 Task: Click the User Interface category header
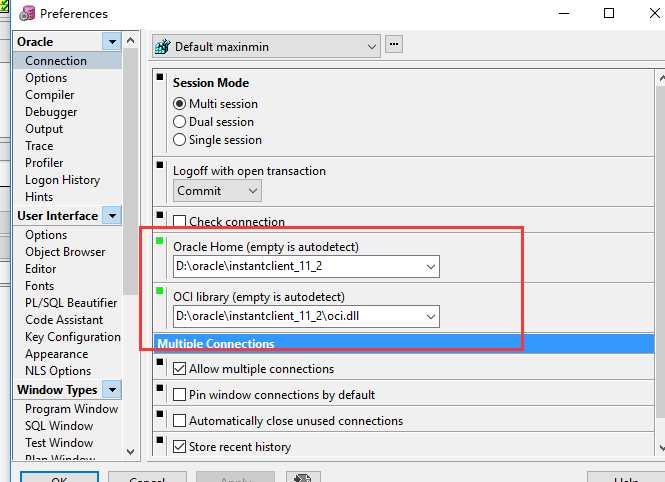click(58, 215)
